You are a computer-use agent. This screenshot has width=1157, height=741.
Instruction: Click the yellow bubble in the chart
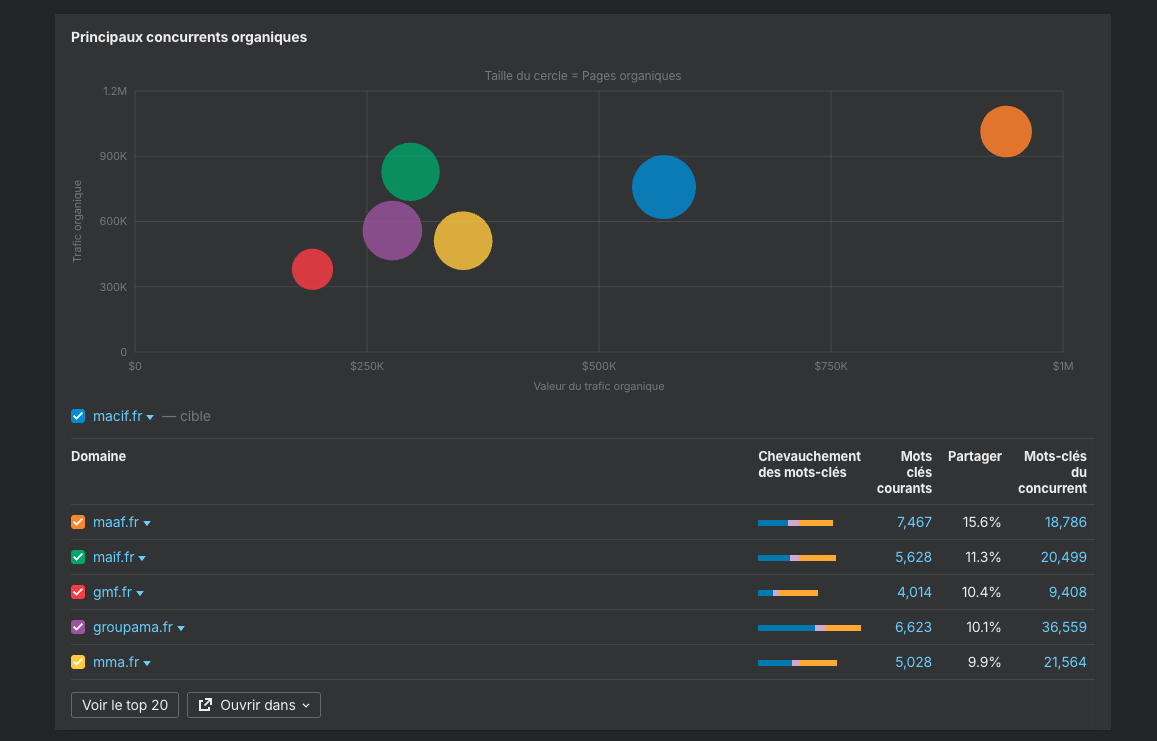coord(463,241)
